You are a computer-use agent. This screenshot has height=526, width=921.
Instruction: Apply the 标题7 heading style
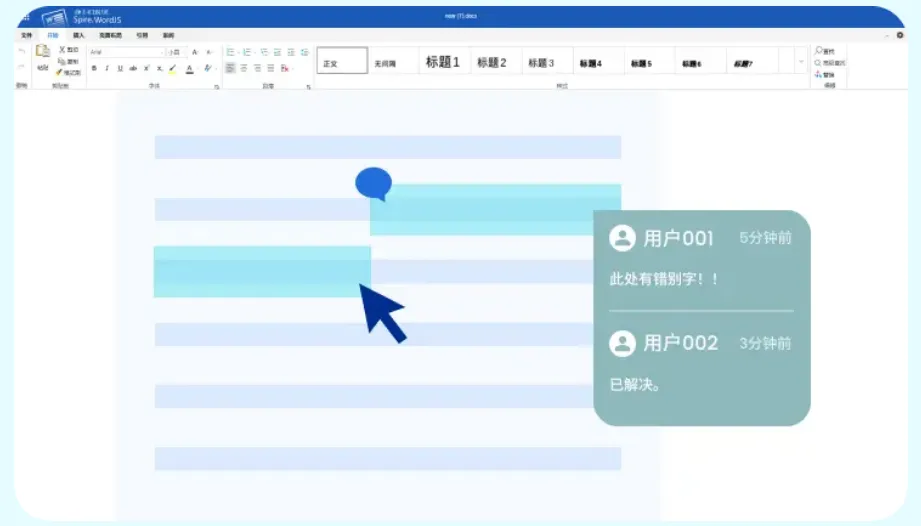(751, 60)
